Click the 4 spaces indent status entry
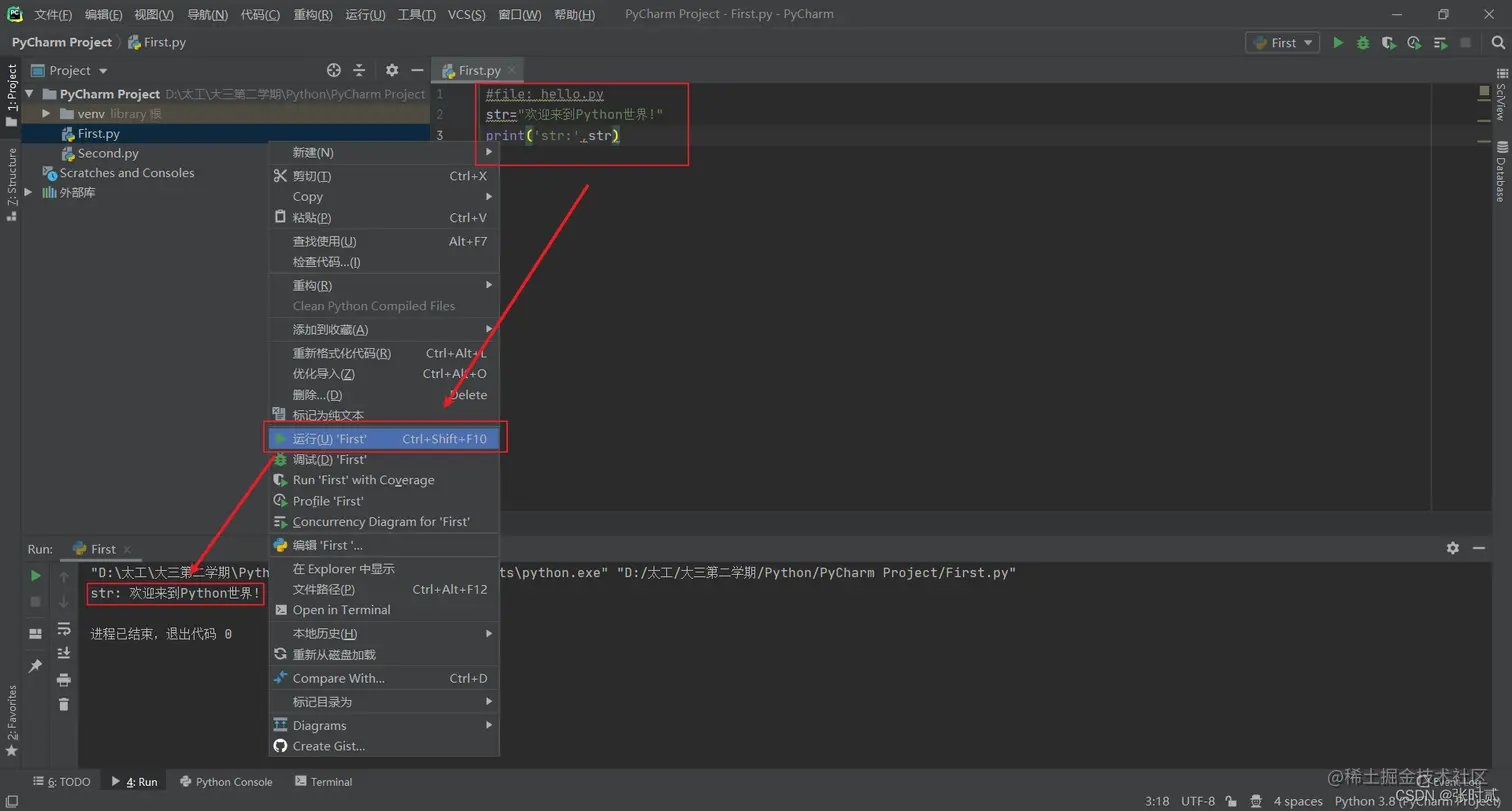The image size is (1512, 811). tap(1298, 801)
